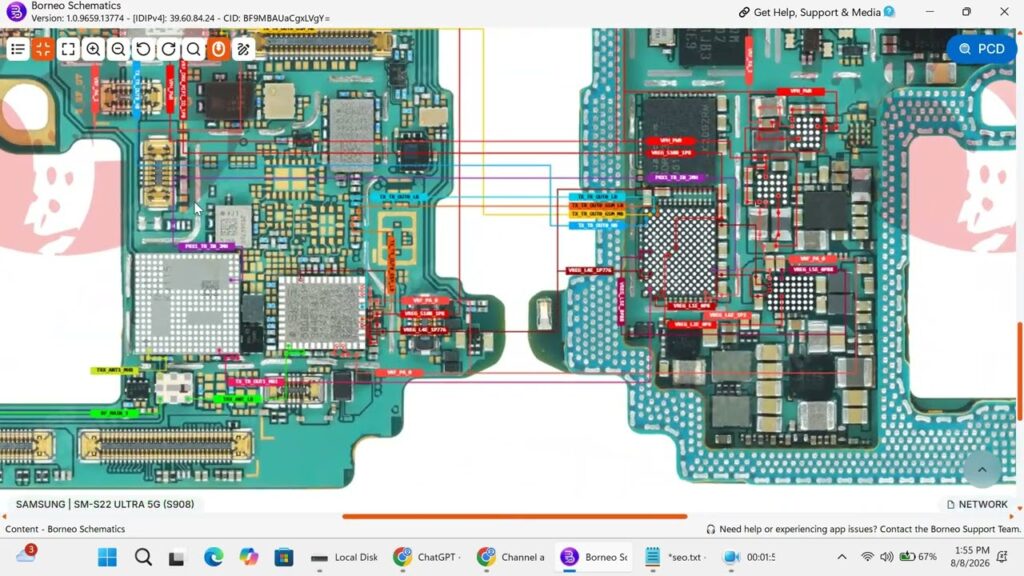The image size is (1024, 576).
Task: Switch to Channel Chrome window
Action: point(511,557)
